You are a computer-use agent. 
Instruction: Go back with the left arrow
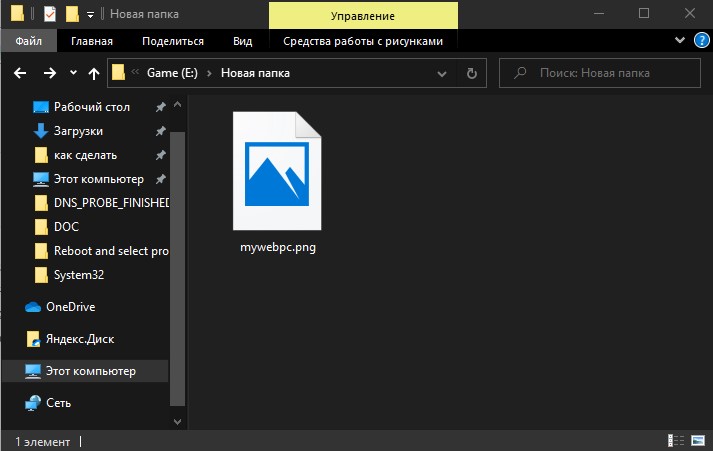(x=20, y=73)
